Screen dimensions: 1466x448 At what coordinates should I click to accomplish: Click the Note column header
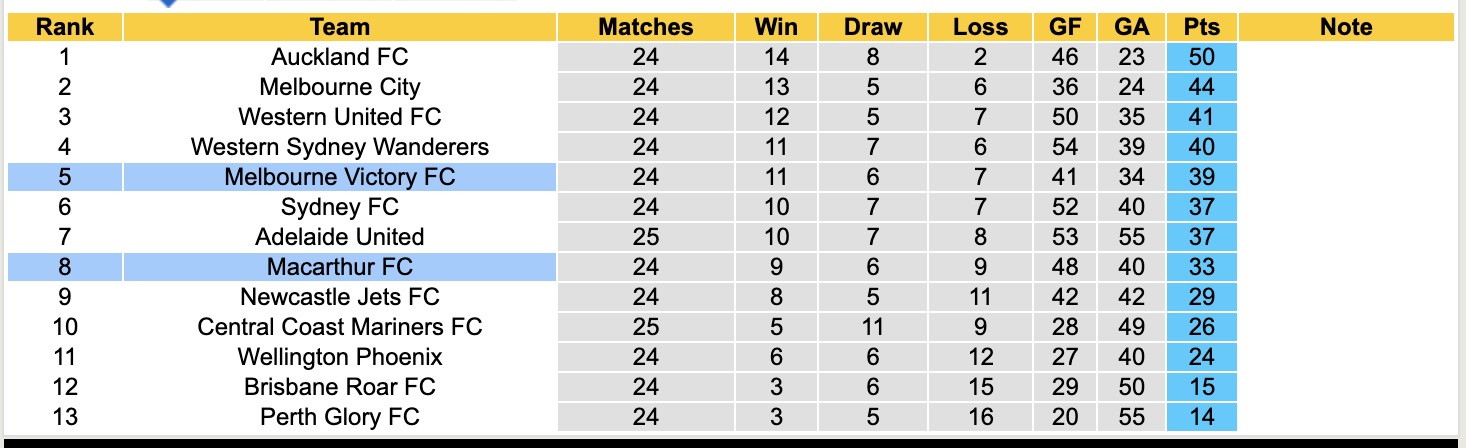pos(1346,27)
